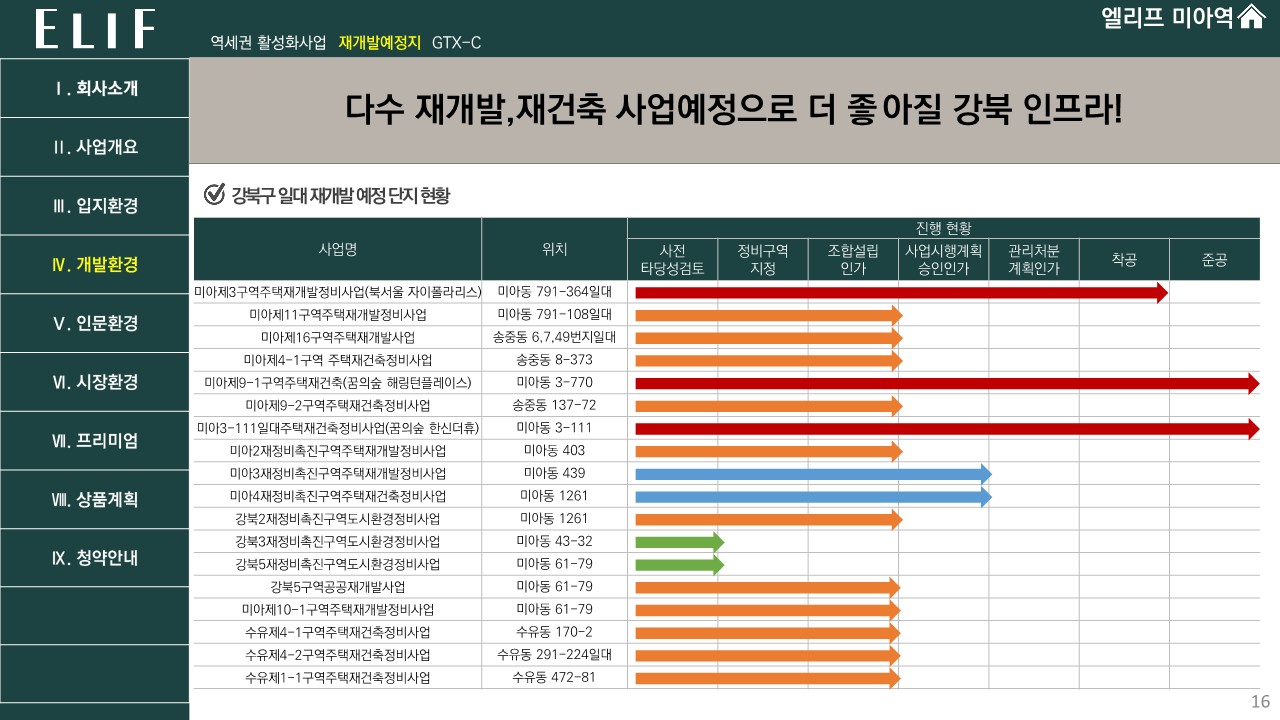Image resolution: width=1280 pixels, height=720 pixels.
Task: Select the highlighted Ⅳ. 개발환경 sidebar item
Action: [x=95, y=265]
